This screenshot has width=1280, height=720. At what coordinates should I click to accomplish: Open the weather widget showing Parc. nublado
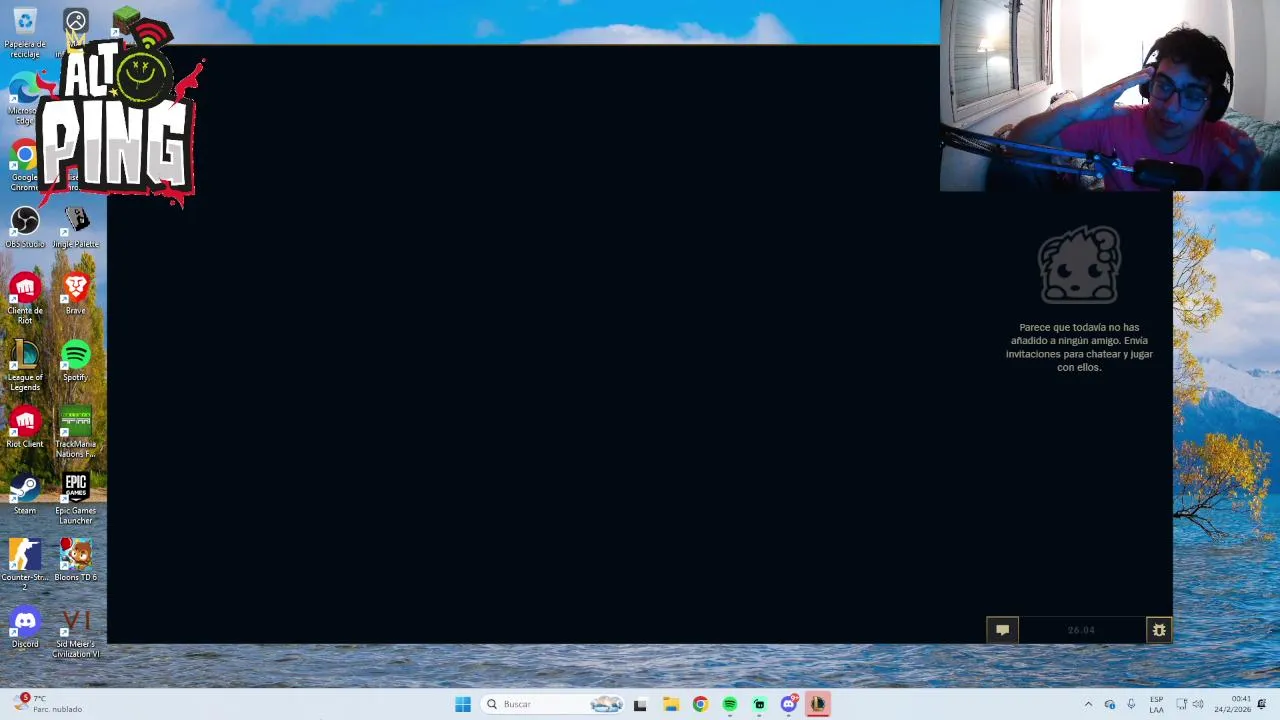46,704
